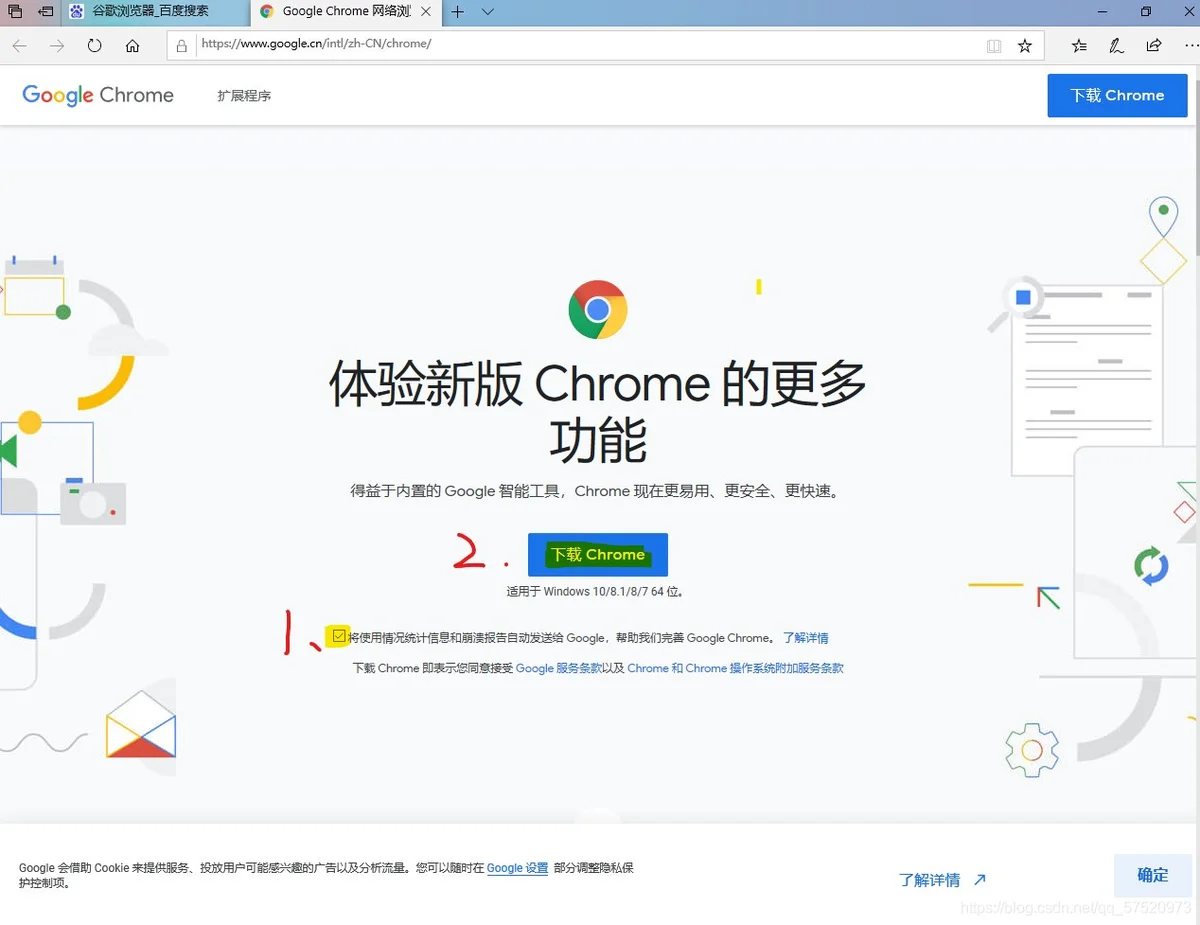Uncheck the usage statistics checkbox
Screen dimensions: 1200x925
340,636
